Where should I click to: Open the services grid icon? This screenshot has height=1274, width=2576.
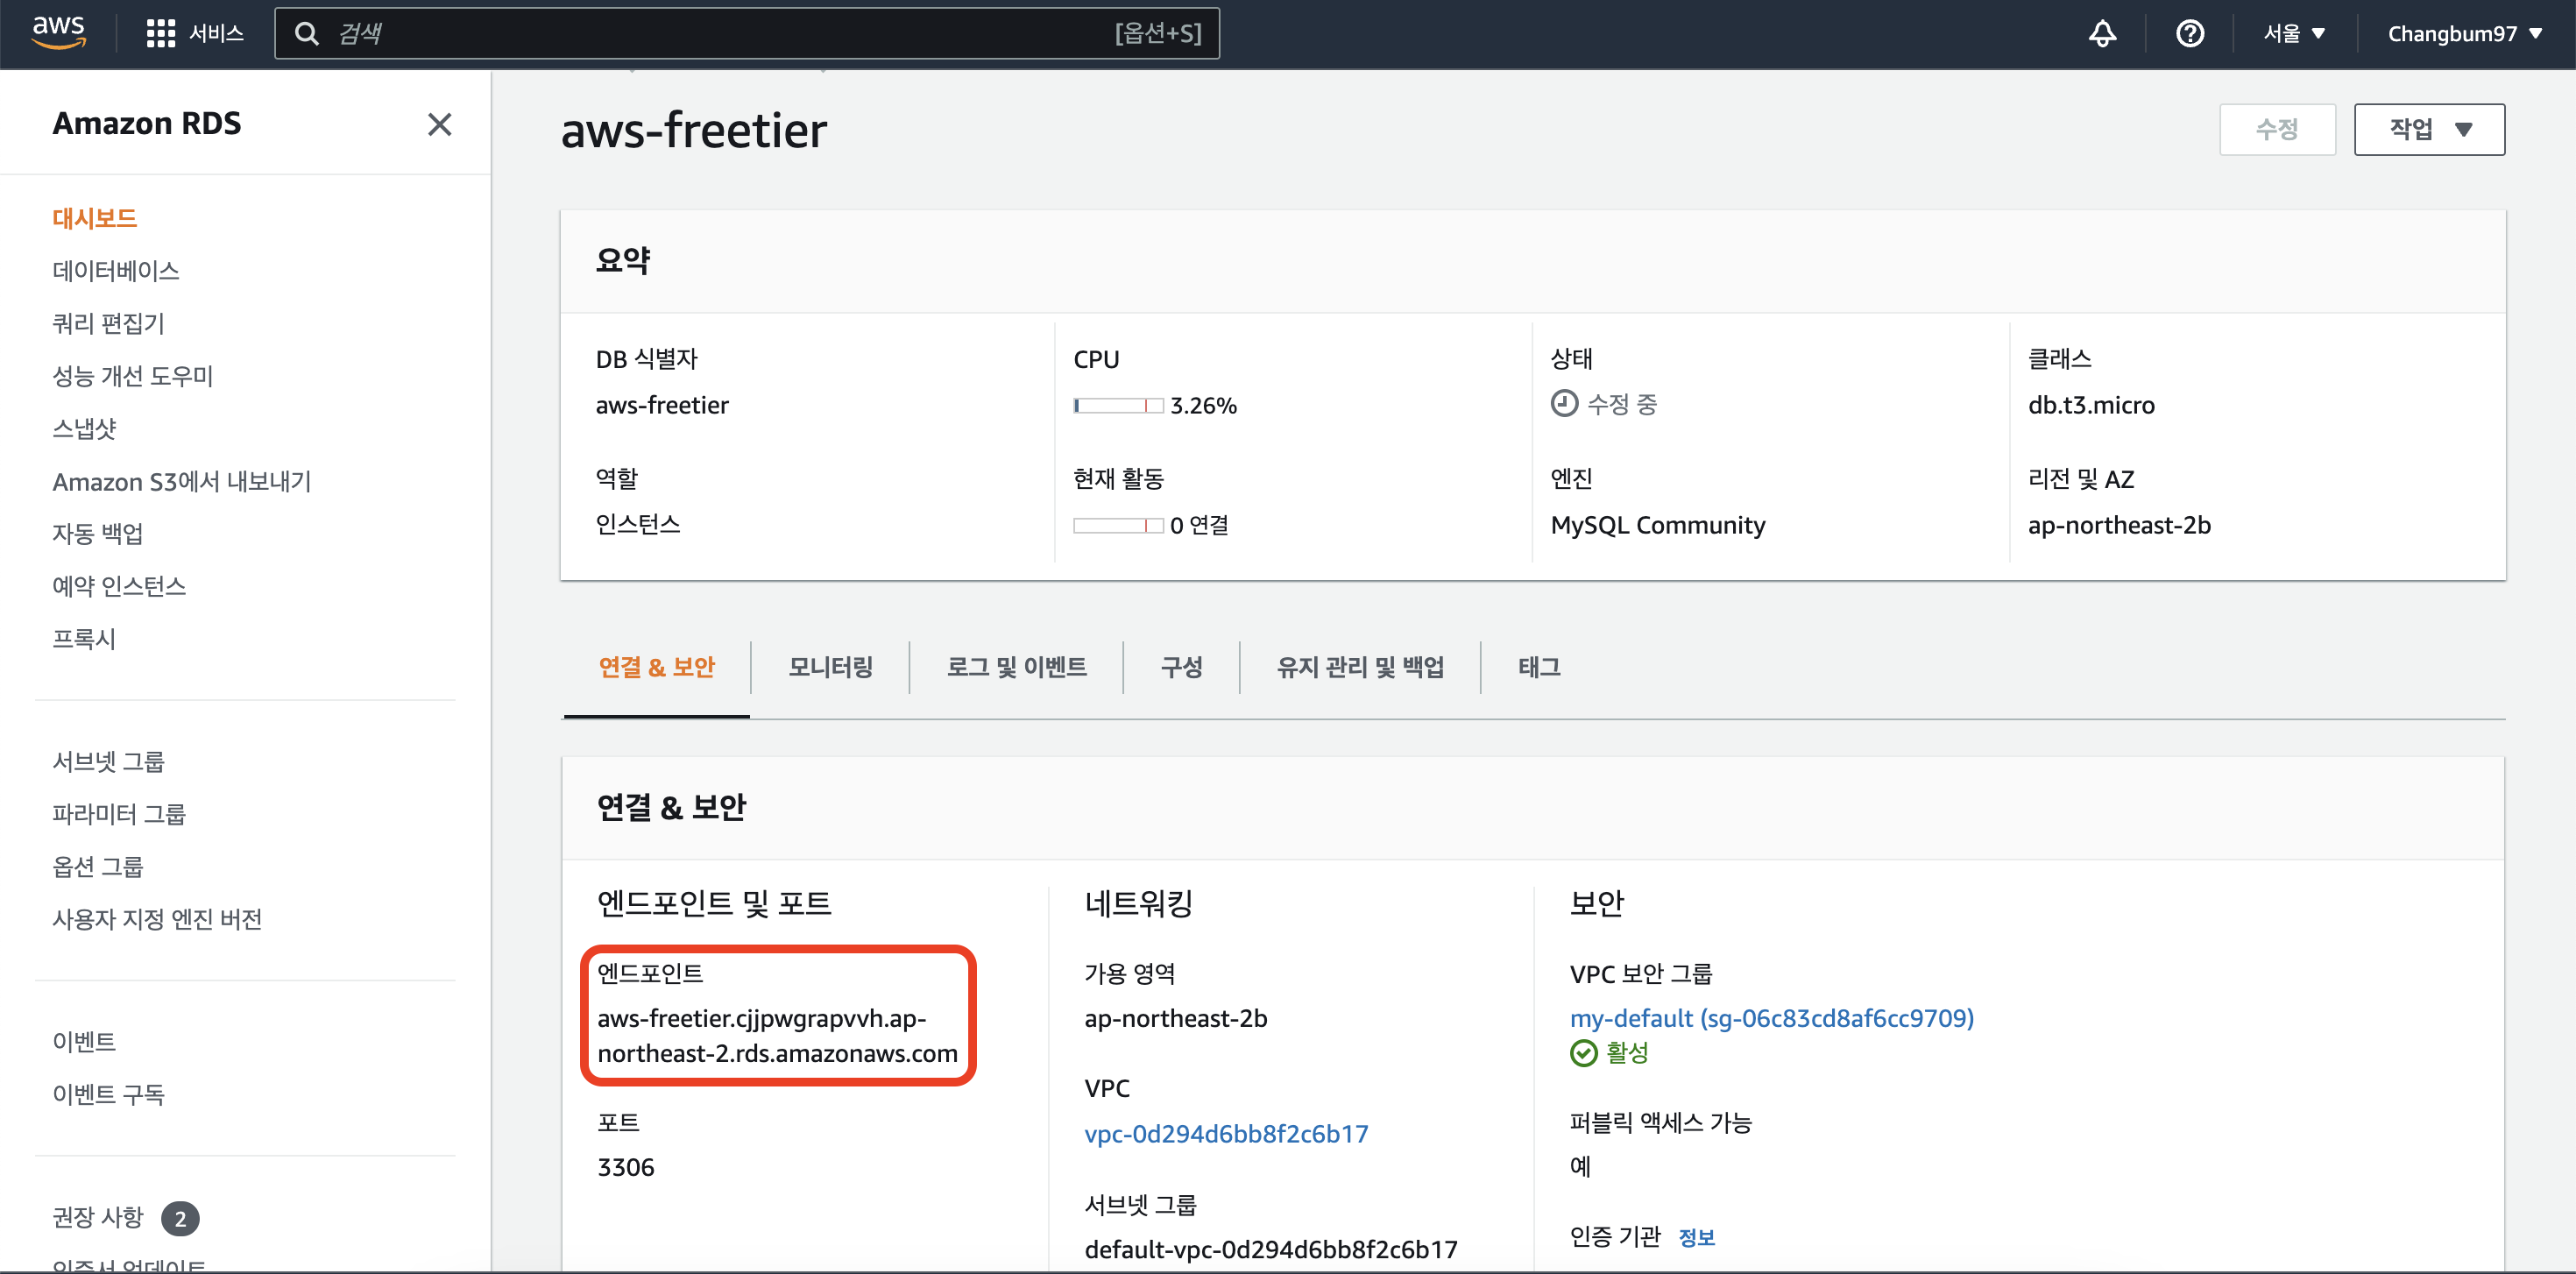pyautogui.click(x=160, y=33)
